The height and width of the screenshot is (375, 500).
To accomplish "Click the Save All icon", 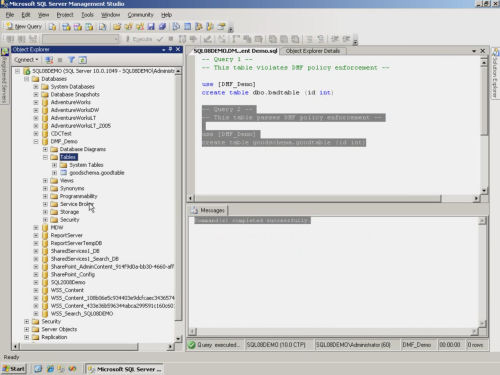I will pos(162,27).
